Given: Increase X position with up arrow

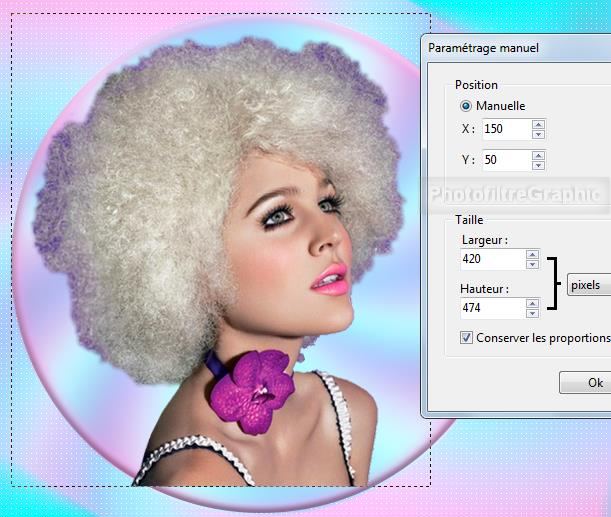Looking at the screenshot, I should pyautogui.click(x=538, y=124).
